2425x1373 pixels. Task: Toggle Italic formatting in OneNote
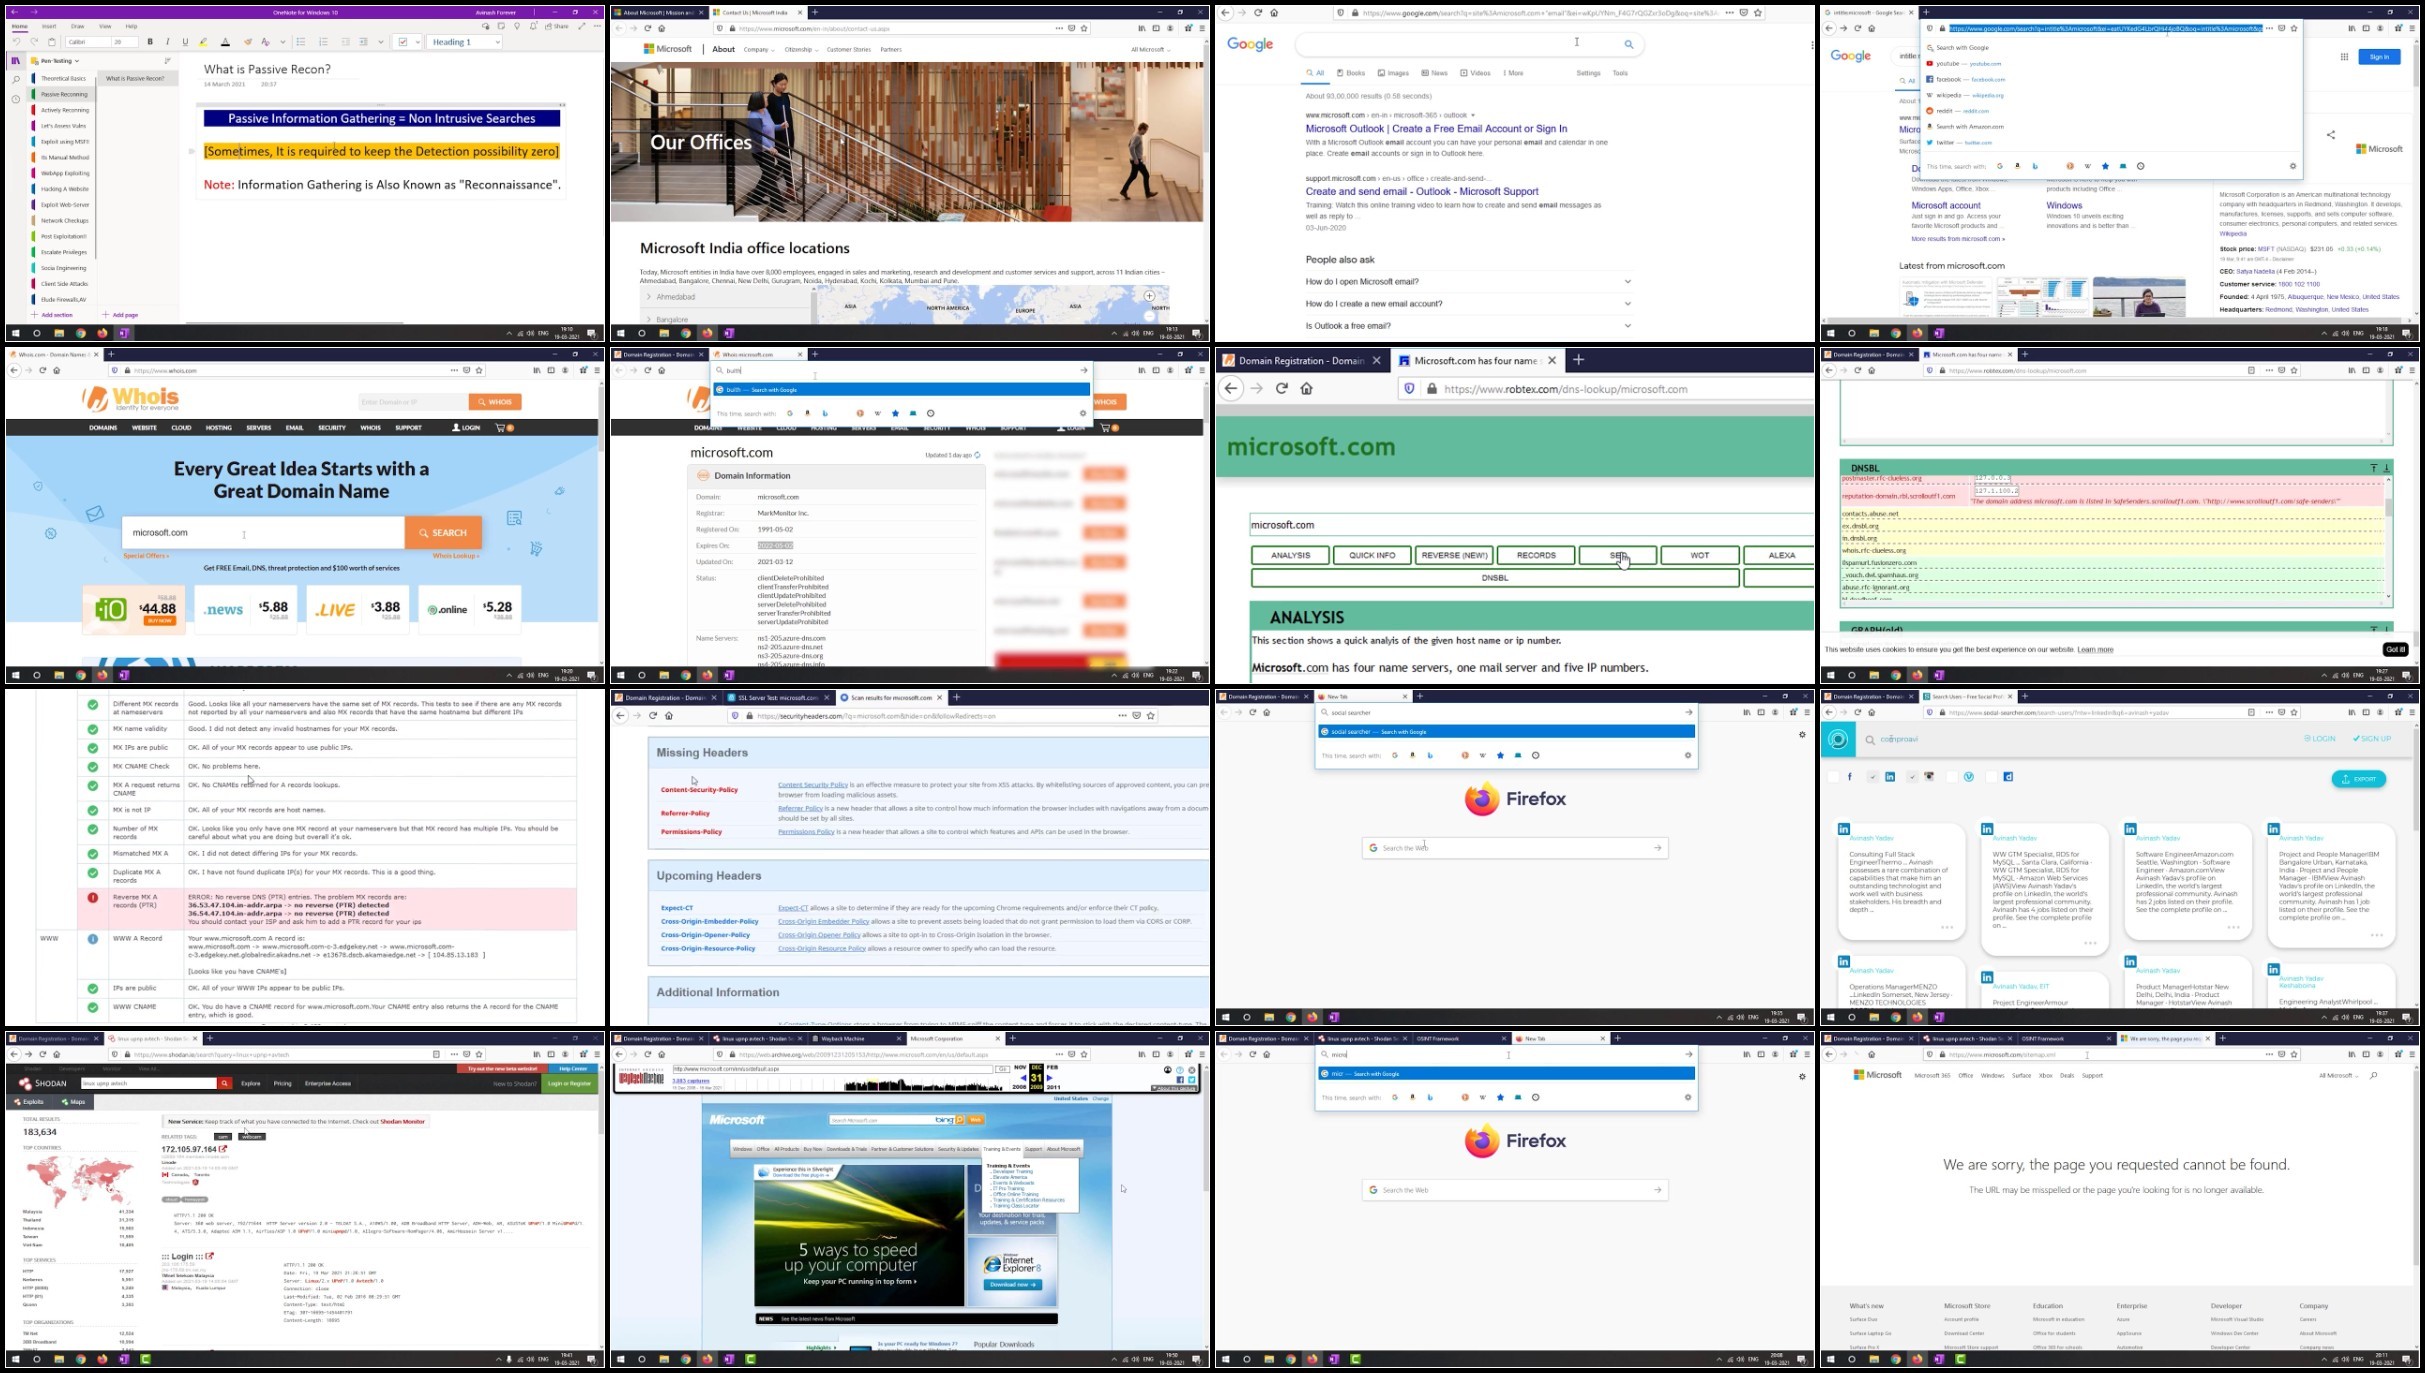(x=167, y=42)
